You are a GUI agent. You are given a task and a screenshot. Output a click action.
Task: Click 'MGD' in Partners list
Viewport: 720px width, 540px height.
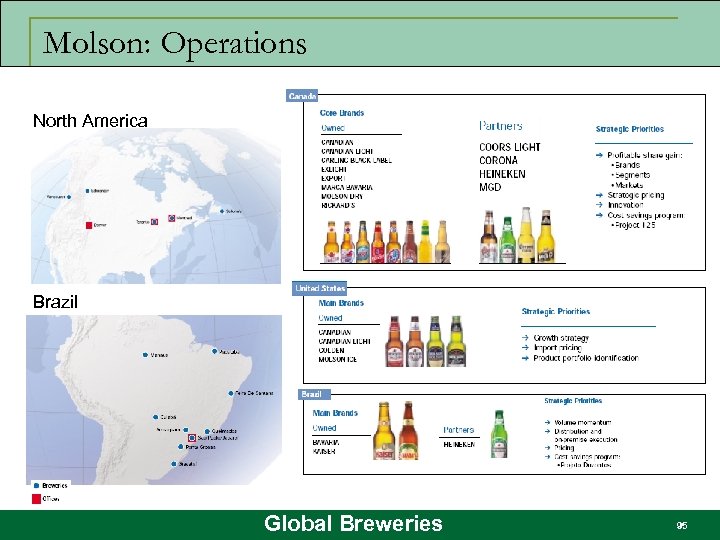[490, 187]
